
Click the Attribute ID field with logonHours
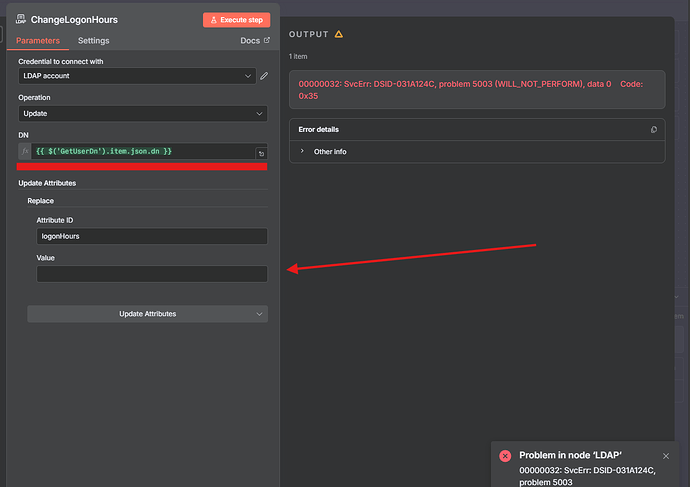tap(152, 236)
